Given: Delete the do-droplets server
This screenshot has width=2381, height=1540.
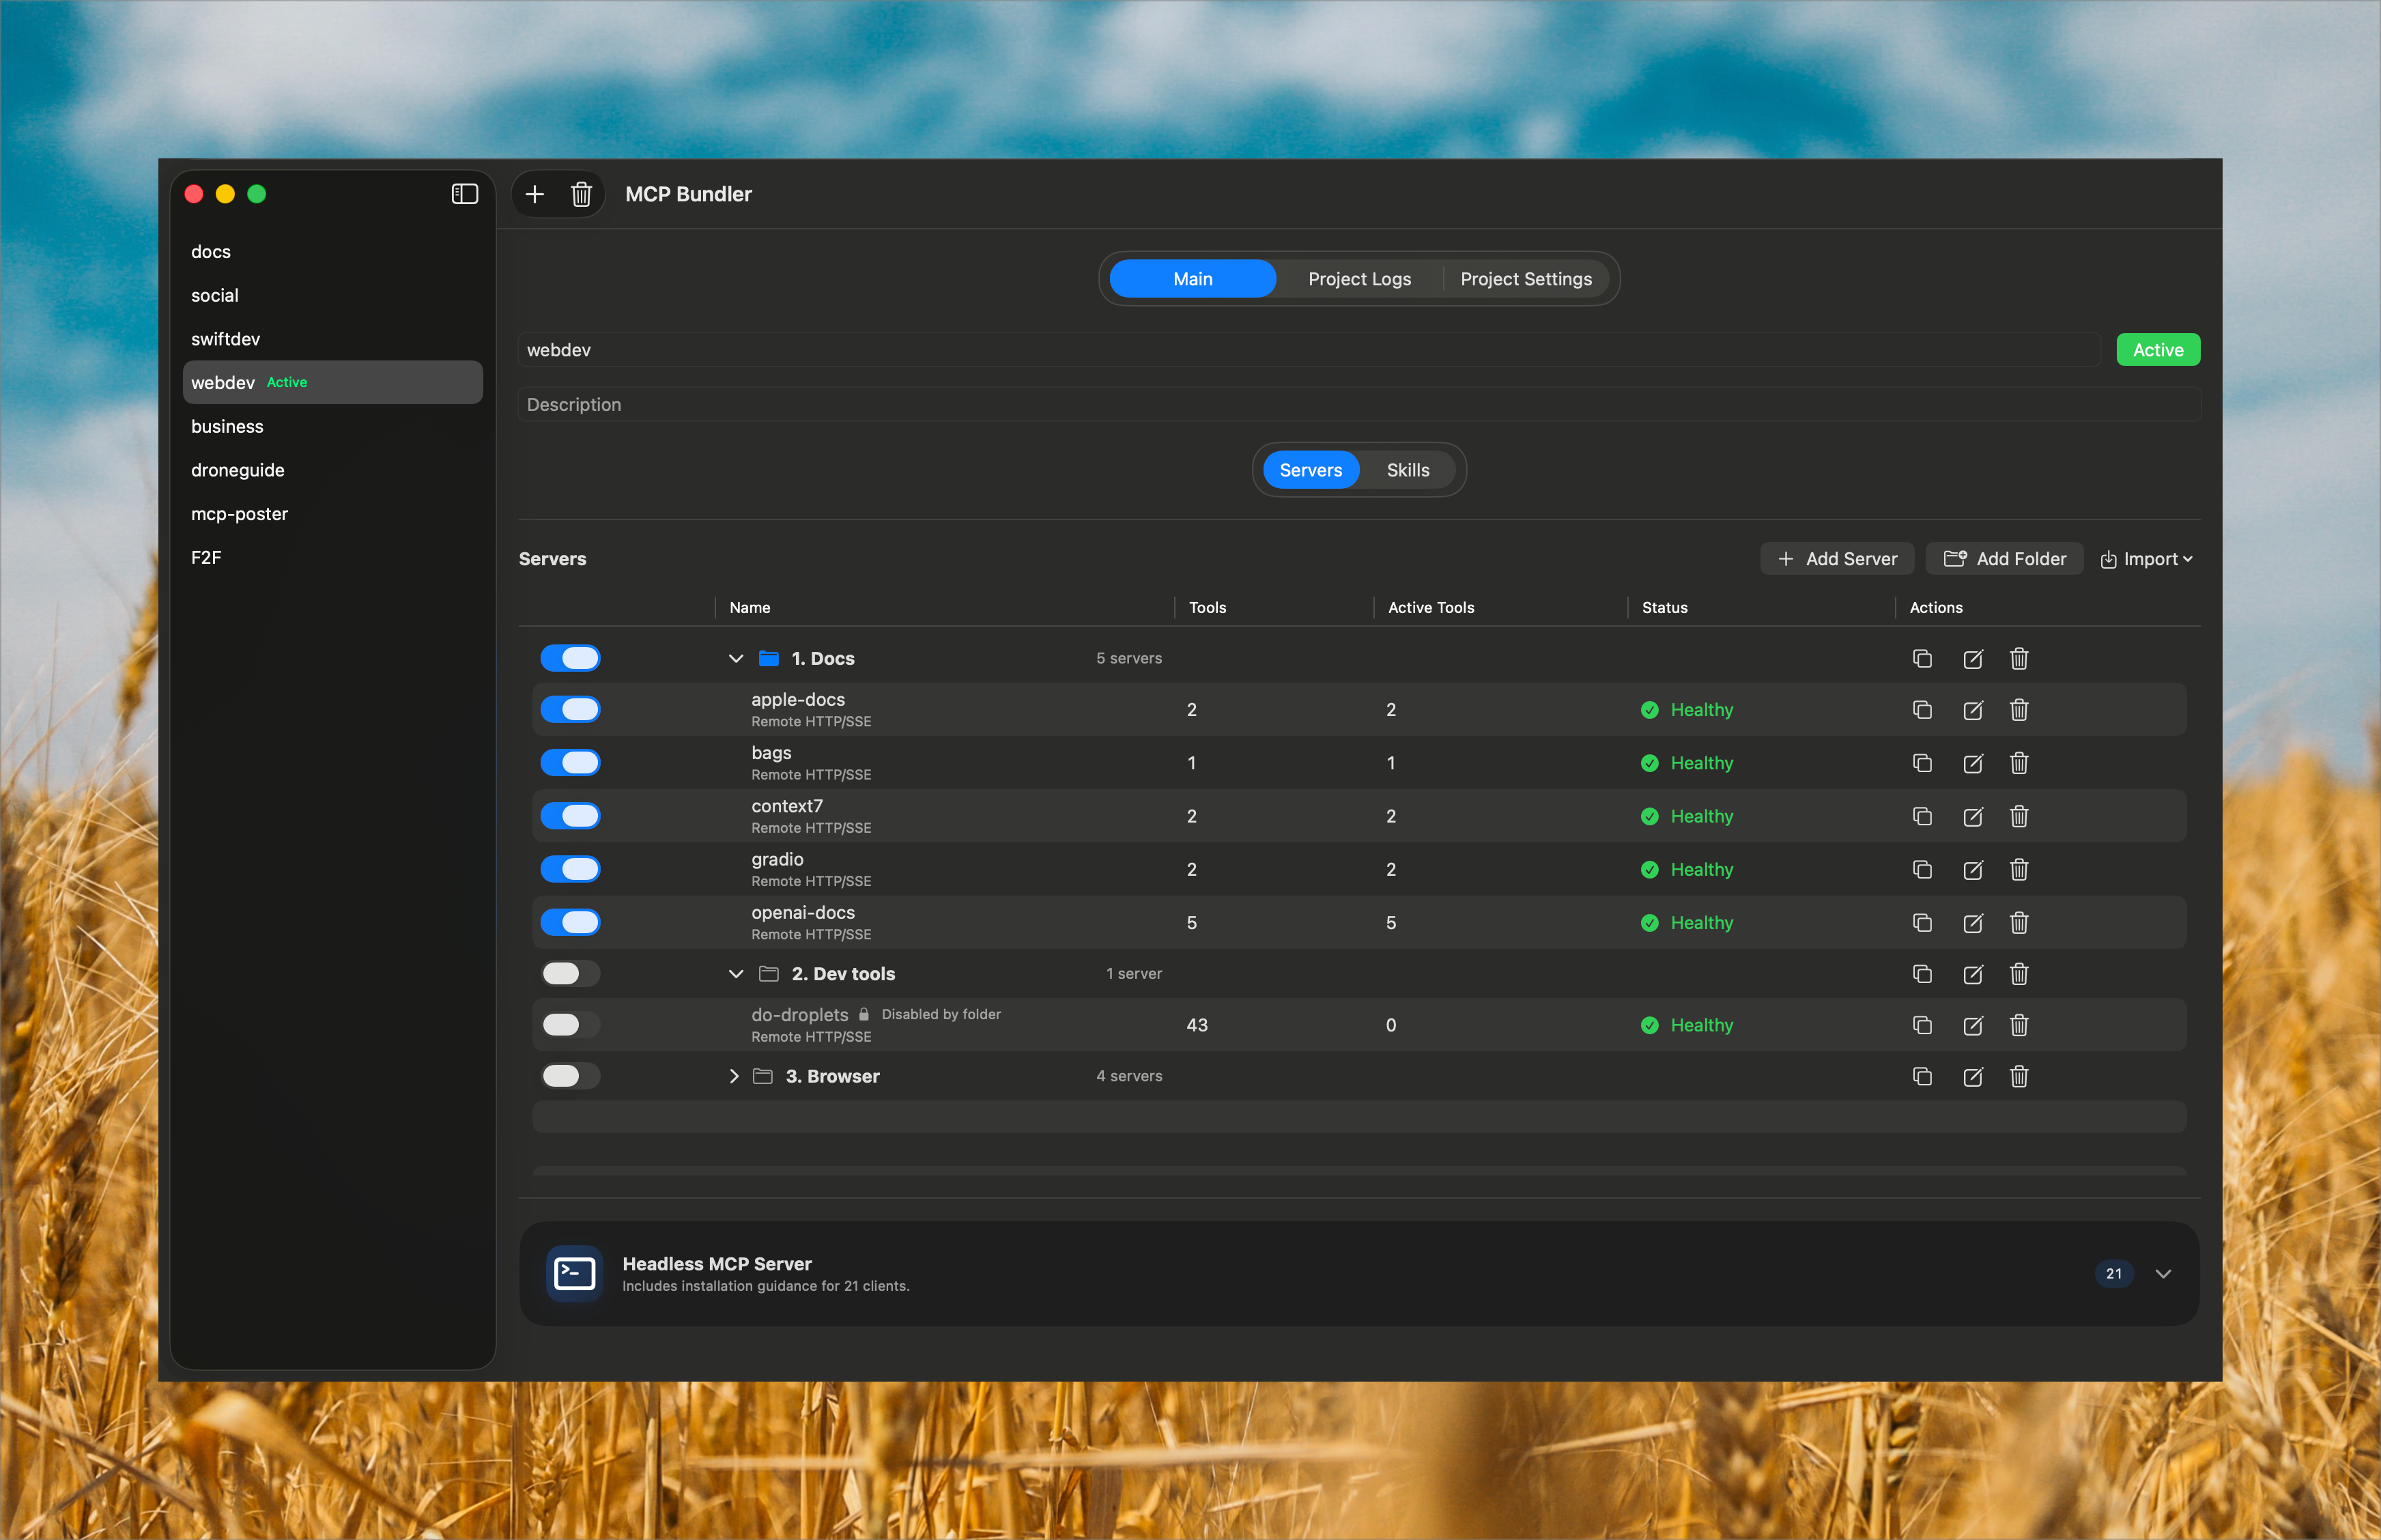Looking at the screenshot, I should click(2019, 1025).
